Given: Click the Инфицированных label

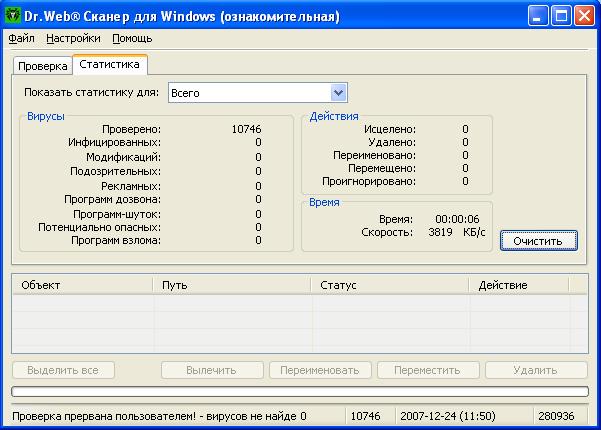Looking at the screenshot, I should tap(115, 143).
